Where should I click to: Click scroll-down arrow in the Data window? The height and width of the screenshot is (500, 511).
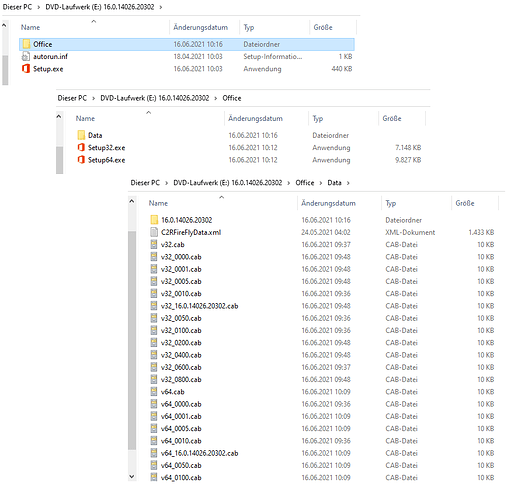[x=132, y=477]
